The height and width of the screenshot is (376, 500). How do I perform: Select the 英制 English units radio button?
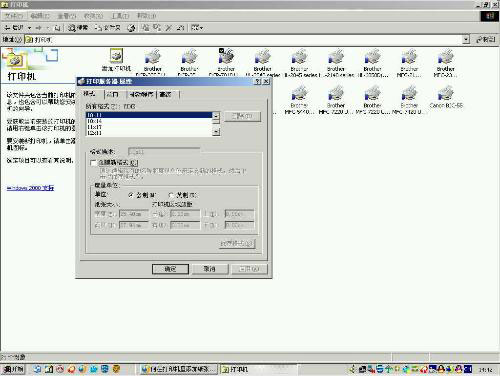(x=172, y=195)
